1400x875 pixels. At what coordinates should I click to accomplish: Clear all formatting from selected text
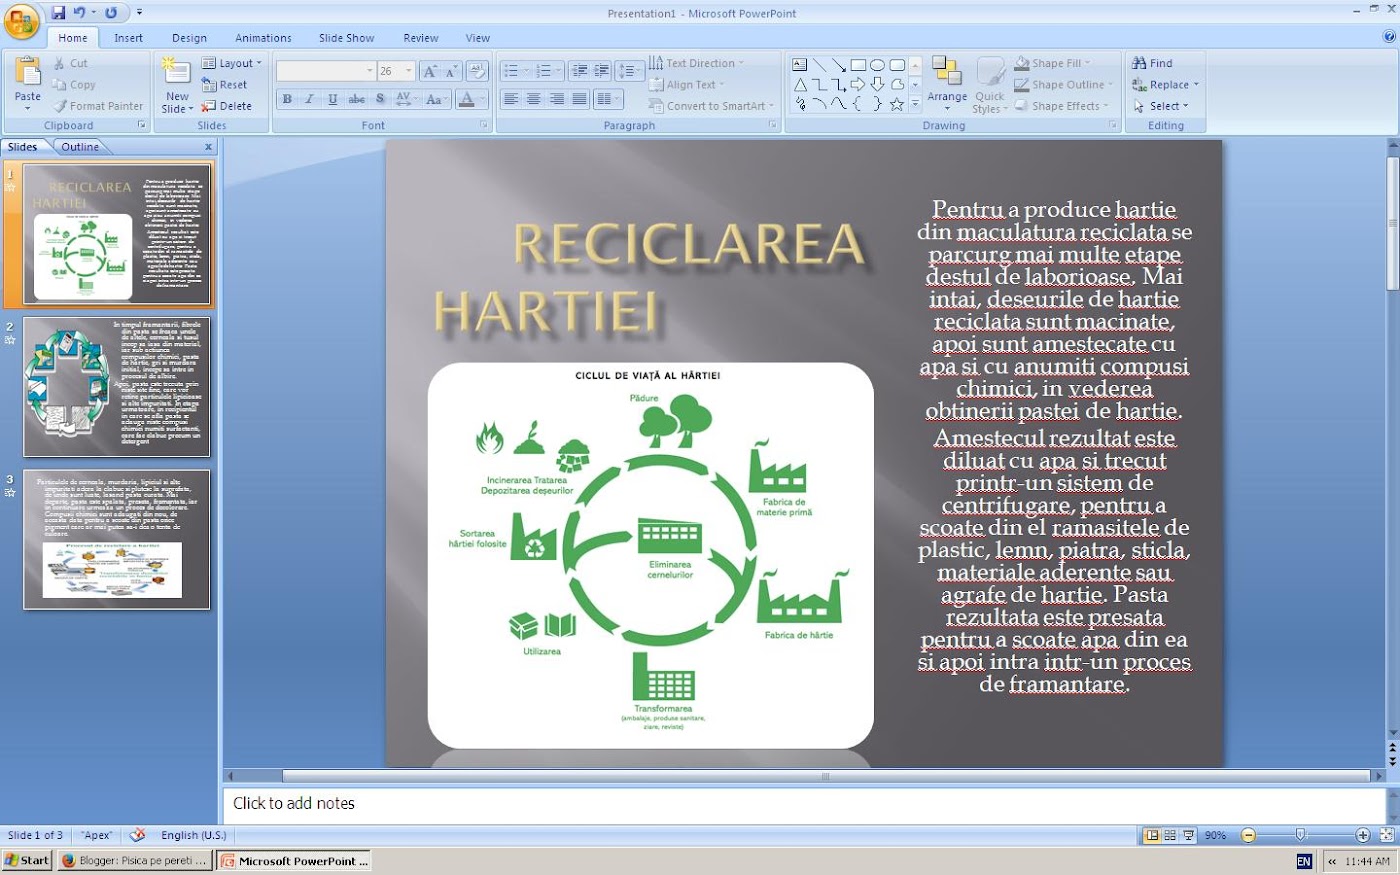pyautogui.click(x=478, y=71)
